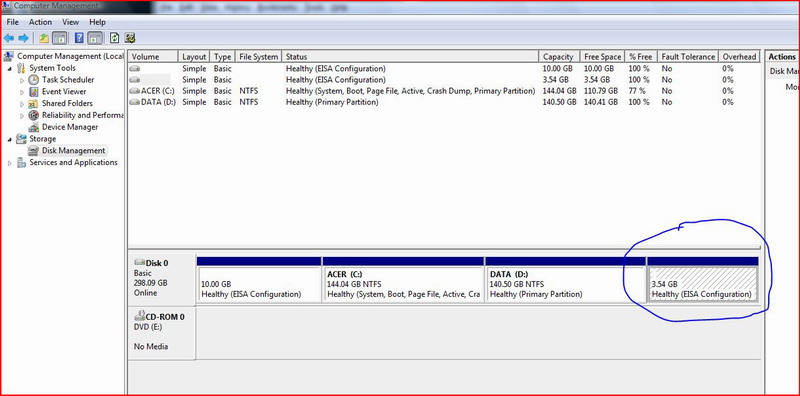The image size is (800, 396).
Task: Open the View menu
Action: tap(70, 22)
